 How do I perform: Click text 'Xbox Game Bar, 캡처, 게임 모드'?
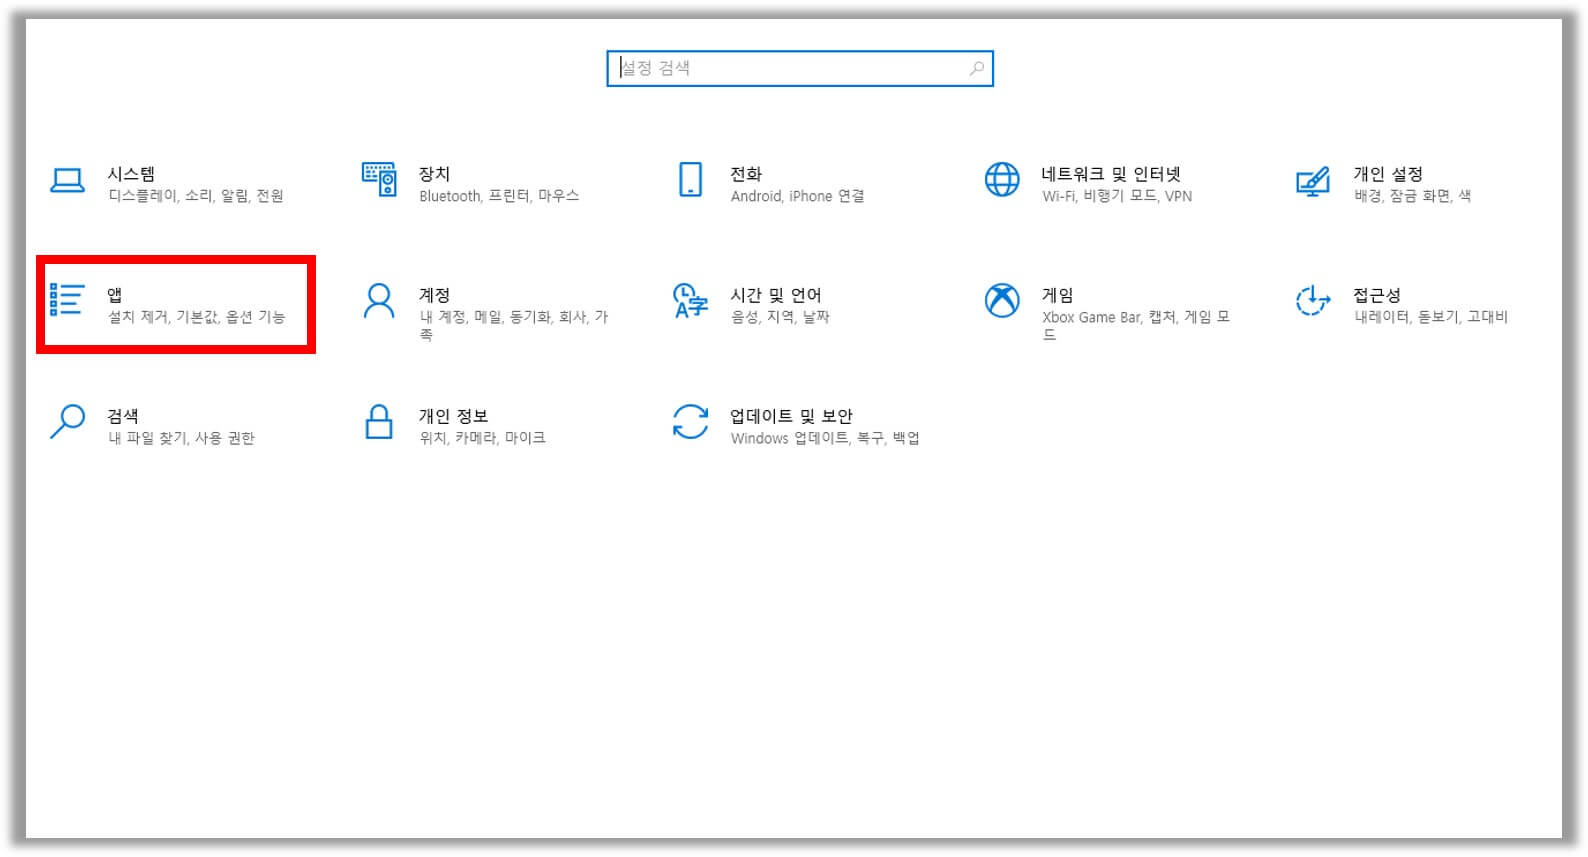click(x=1136, y=325)
